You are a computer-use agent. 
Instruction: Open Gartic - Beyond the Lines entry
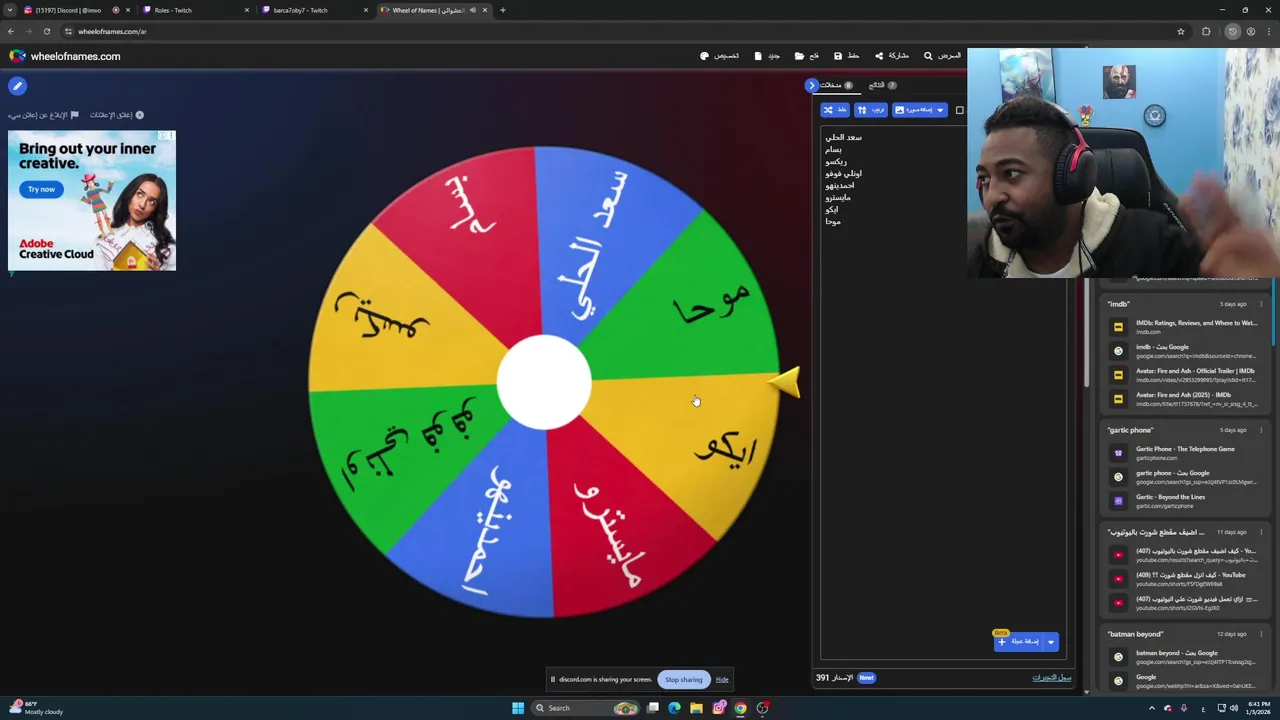pos(1186,501)
